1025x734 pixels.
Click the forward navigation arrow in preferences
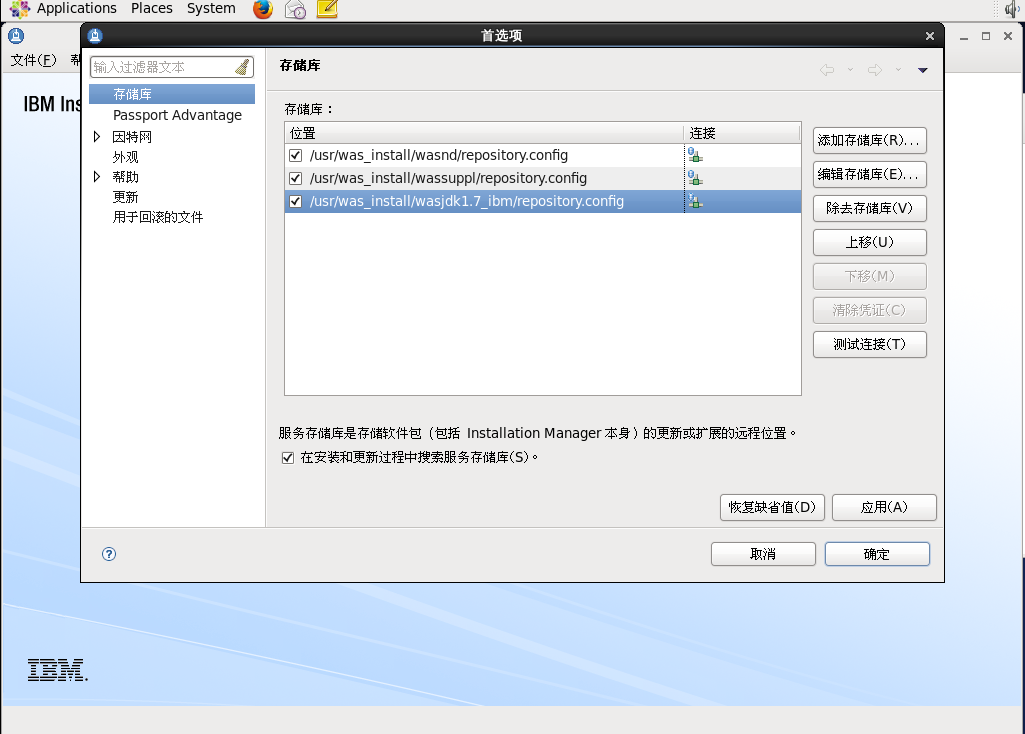pyautogui.click(x=875, y=70)
